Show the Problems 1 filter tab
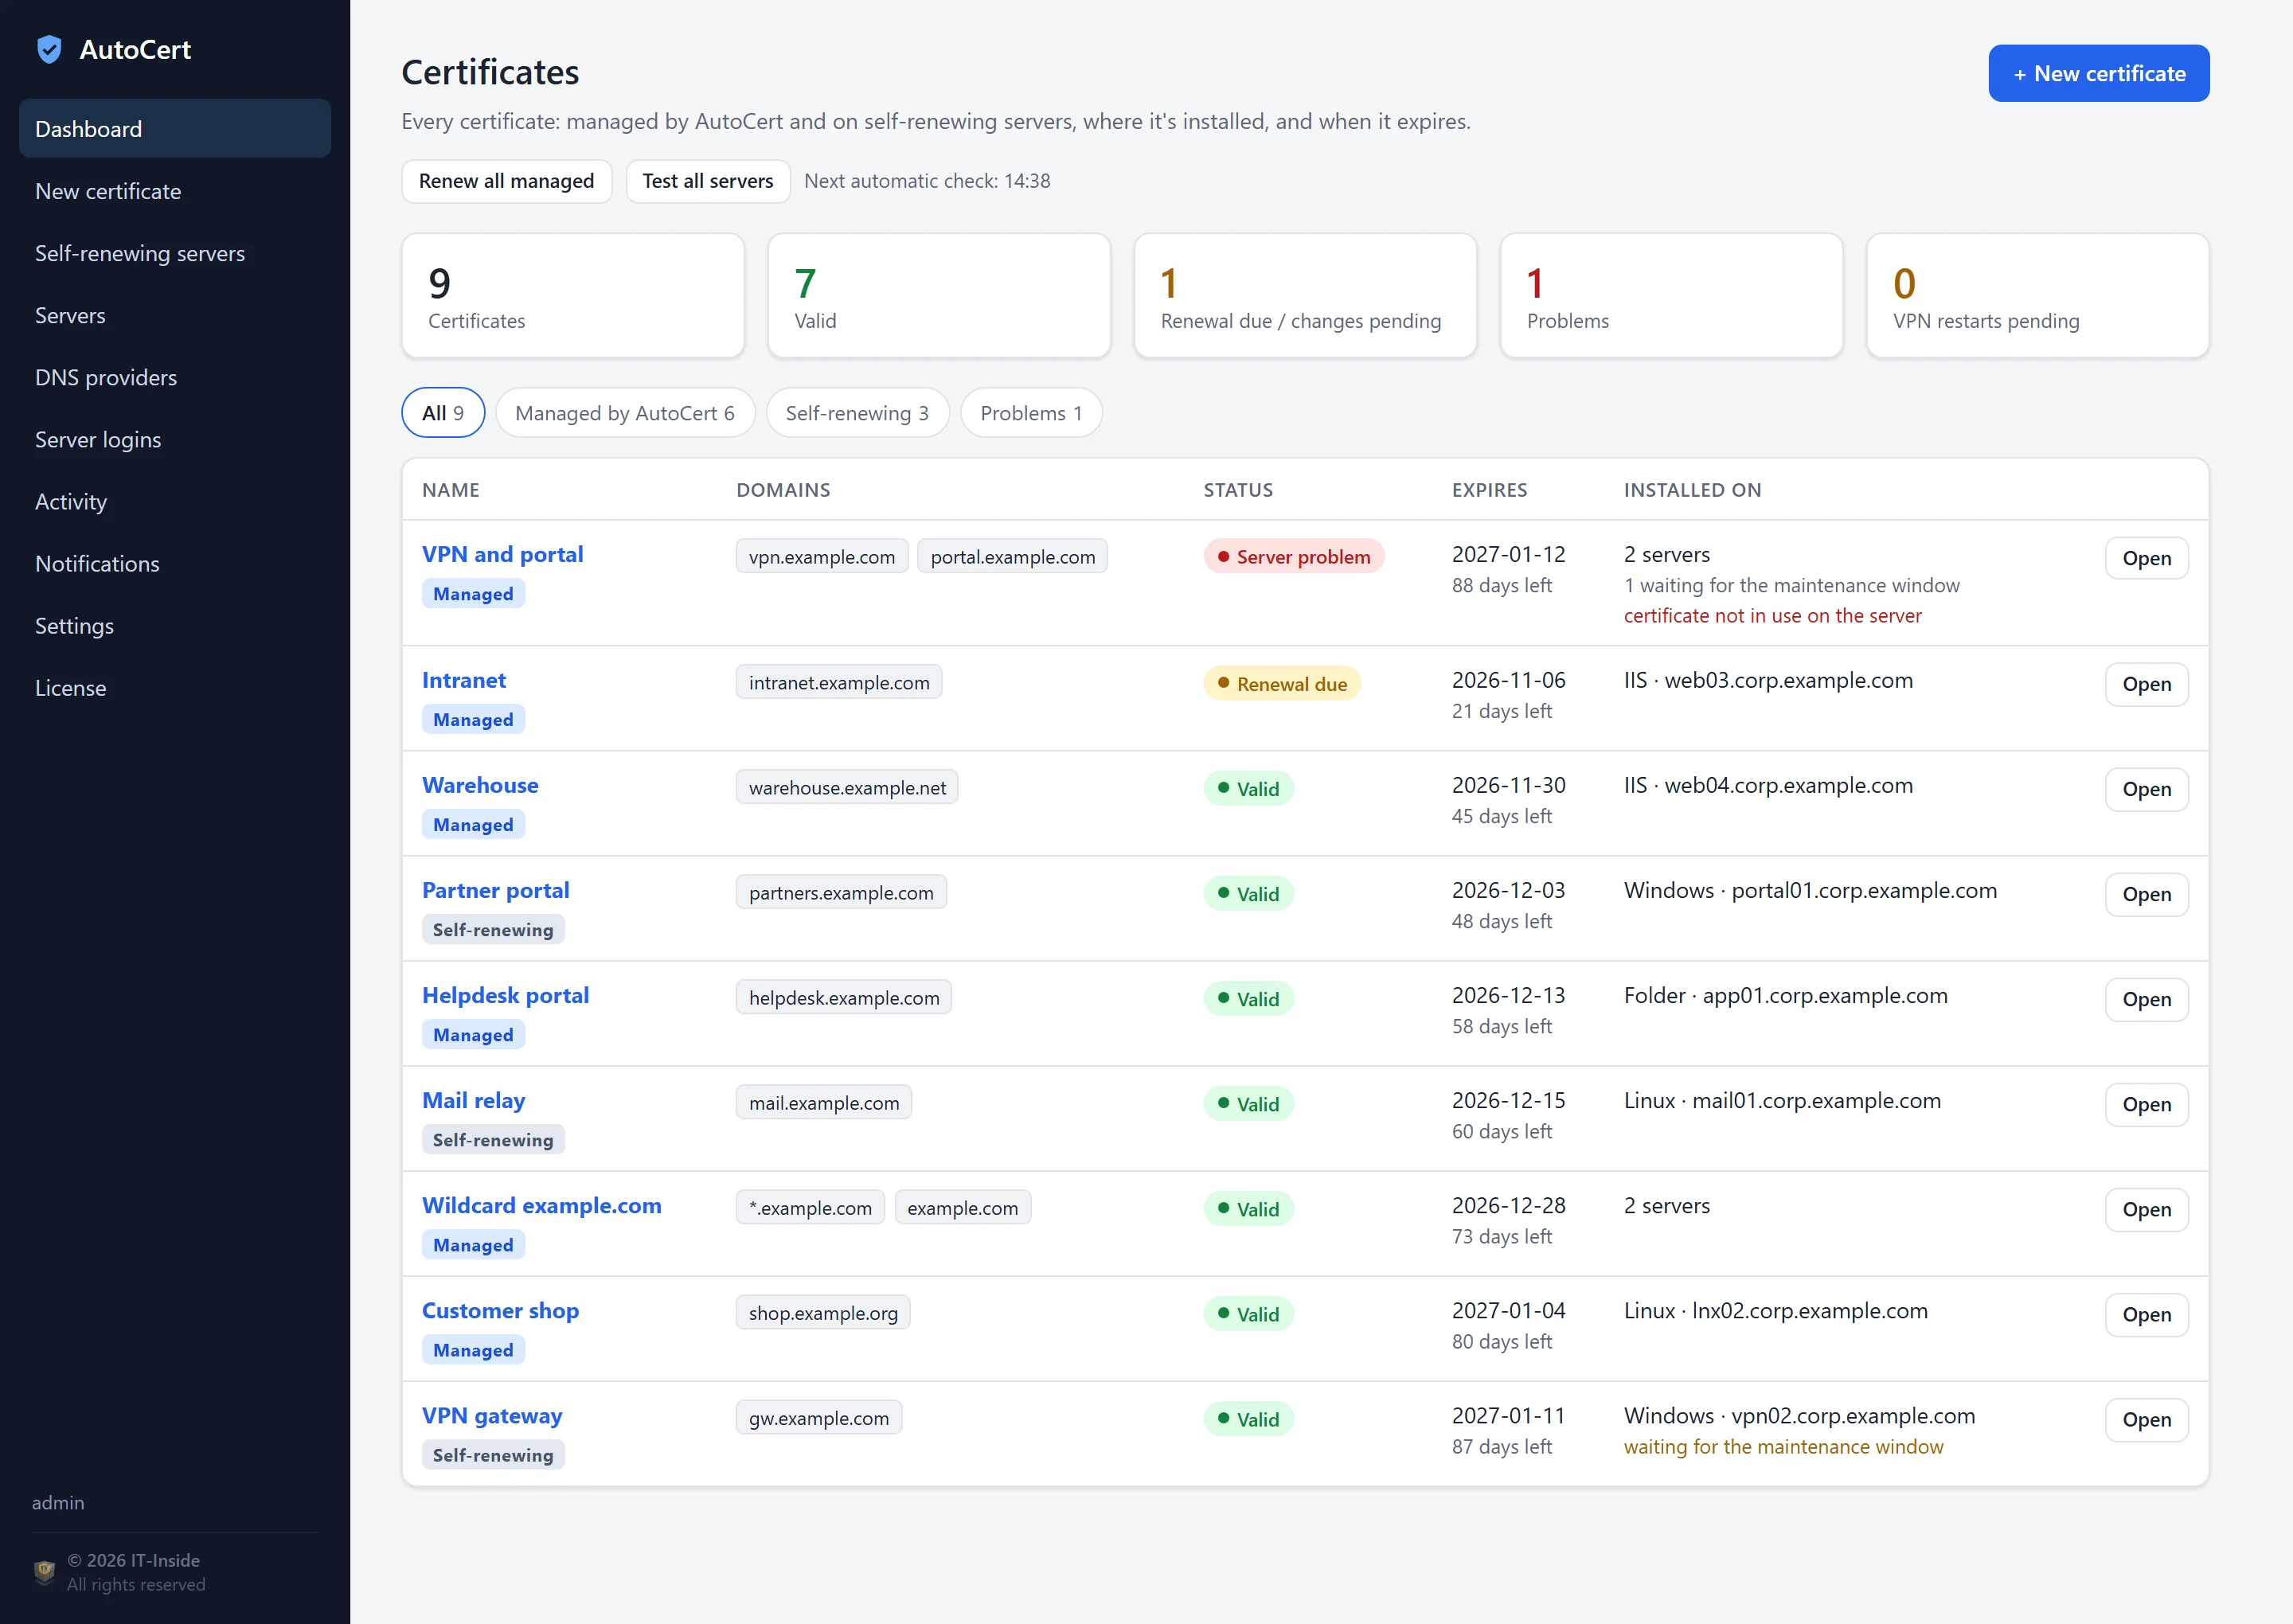2293x1624 pixels. (1031, 413)
